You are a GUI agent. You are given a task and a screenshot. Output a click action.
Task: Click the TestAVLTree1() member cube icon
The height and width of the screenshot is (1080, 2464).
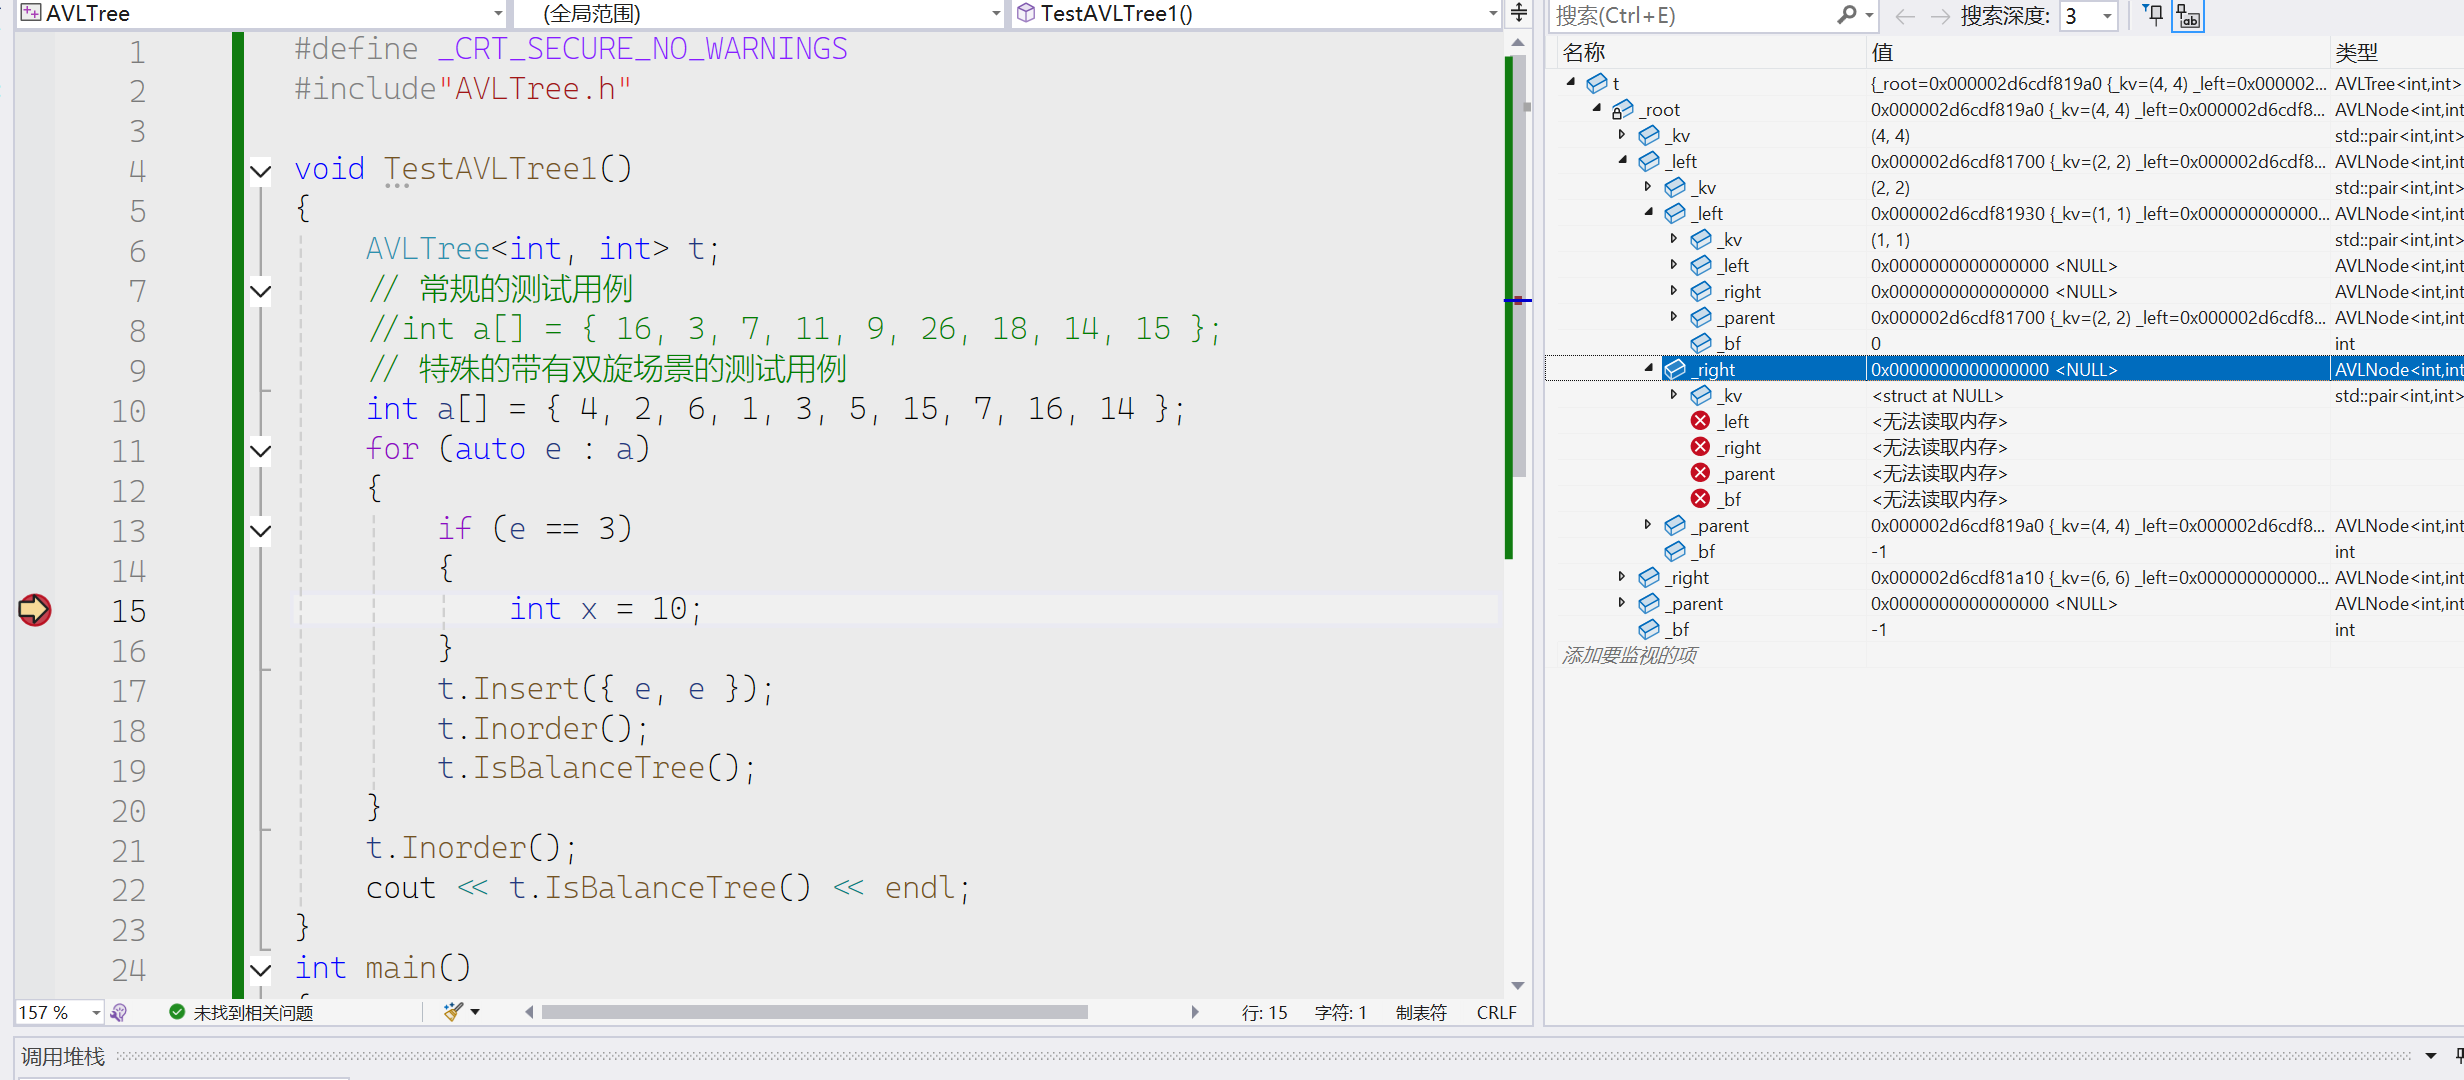[1025, 13]
